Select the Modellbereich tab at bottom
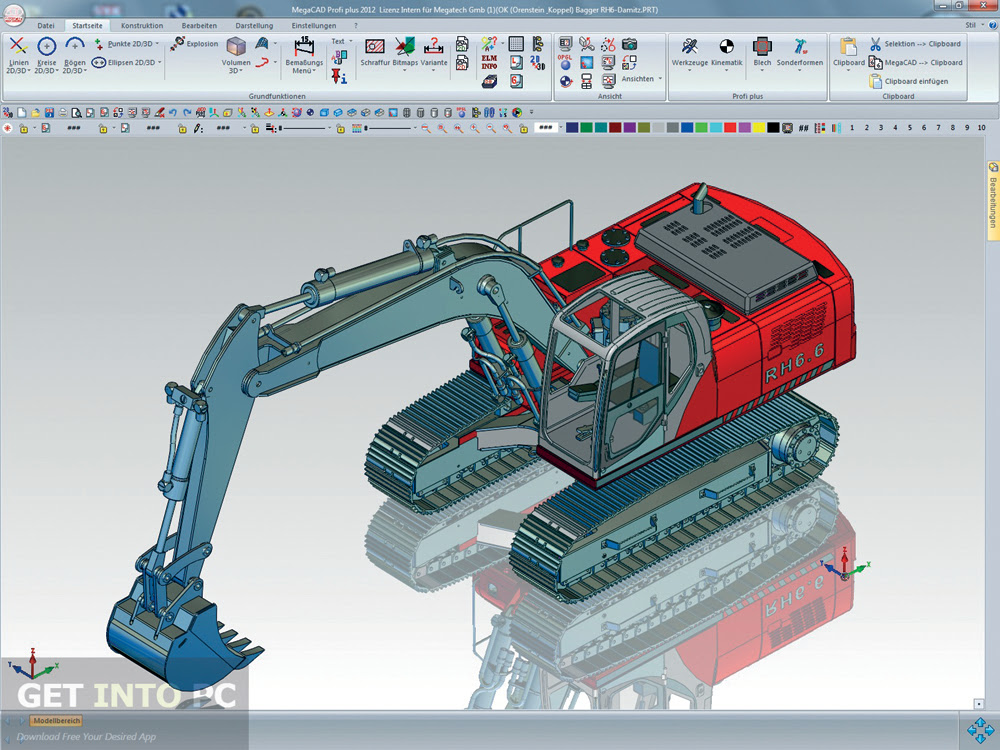 tap(57, 721)
